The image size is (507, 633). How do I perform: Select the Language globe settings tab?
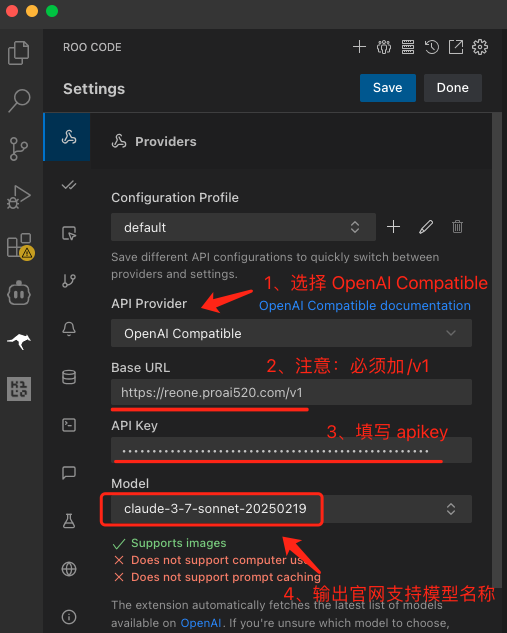point(69,569)
